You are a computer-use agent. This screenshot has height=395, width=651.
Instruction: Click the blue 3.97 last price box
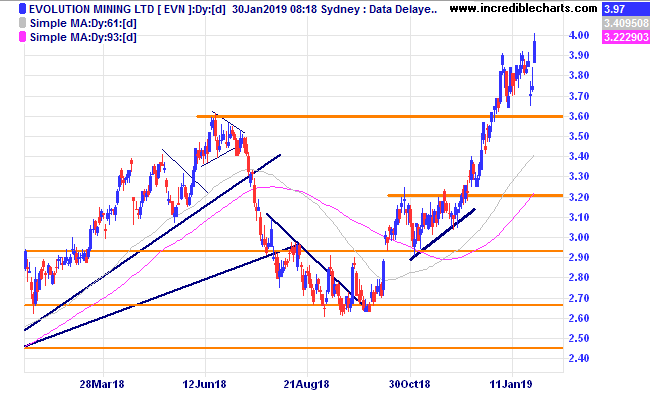coord(625,9)
